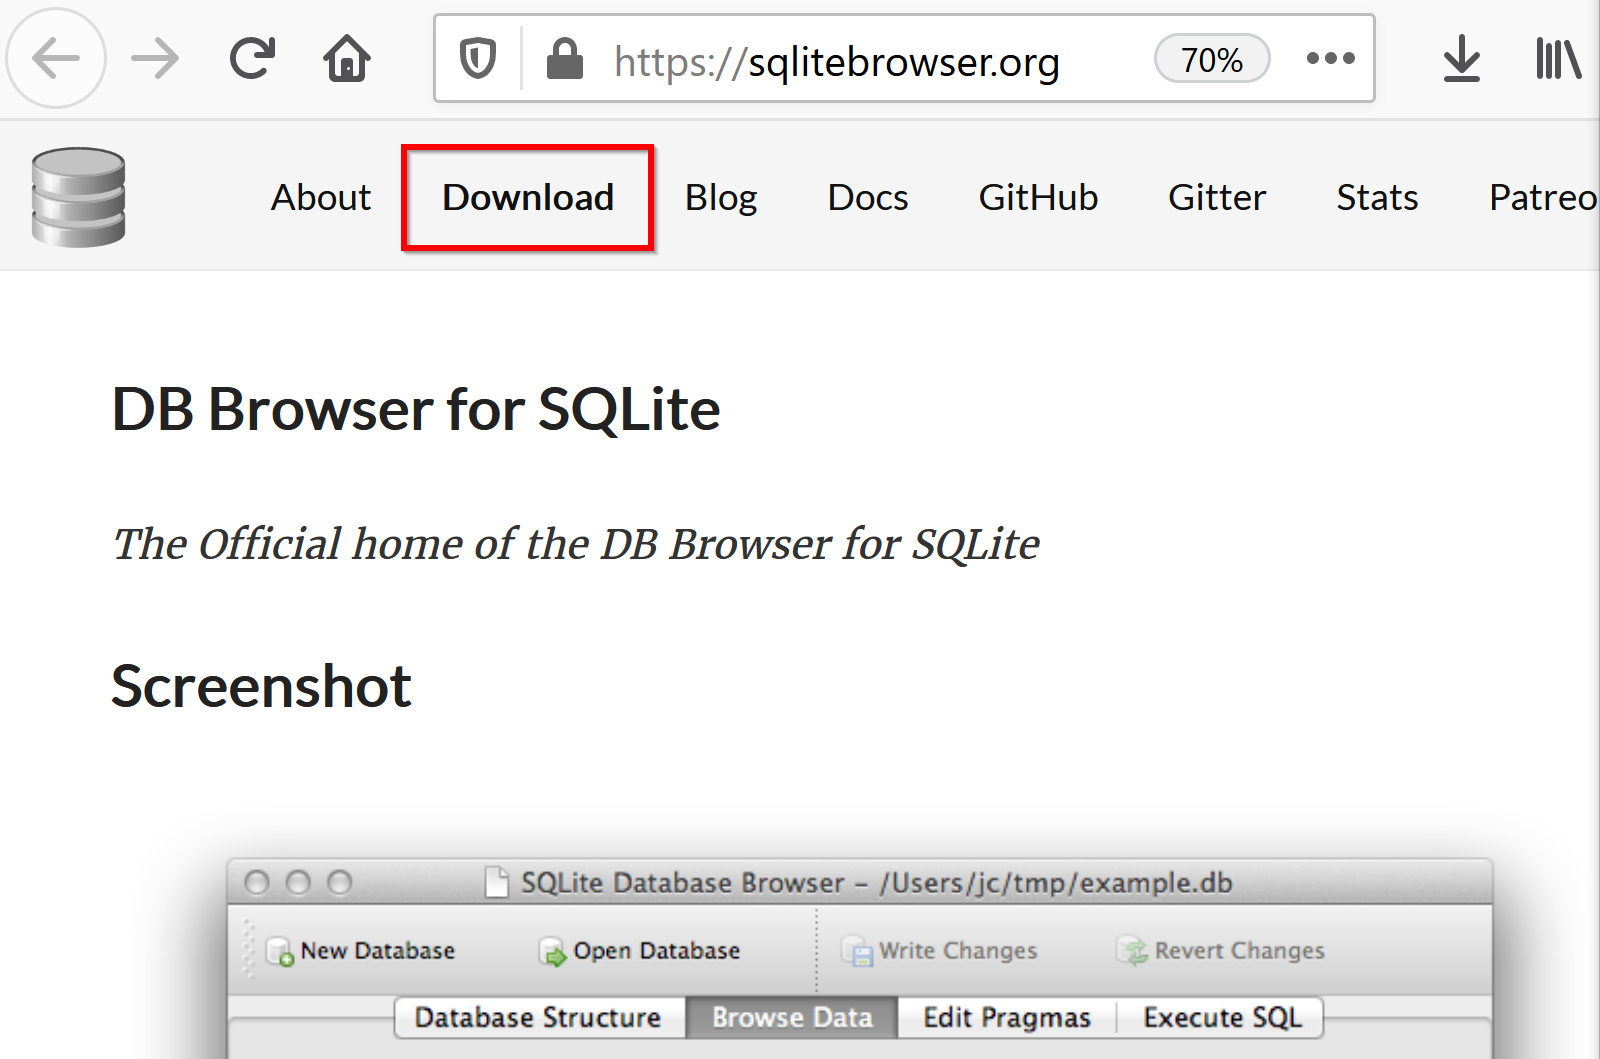The height and width of the screenshot is (1059, 1600).
Task: Open the Download page link
Action: 528,198
